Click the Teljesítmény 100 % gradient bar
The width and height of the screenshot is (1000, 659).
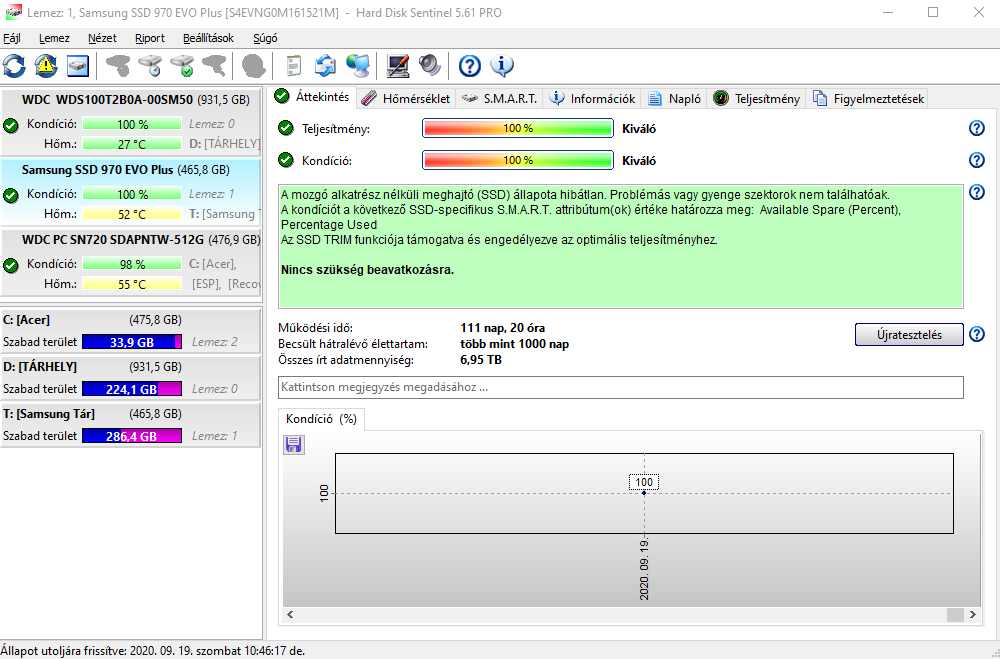[518, 128]
